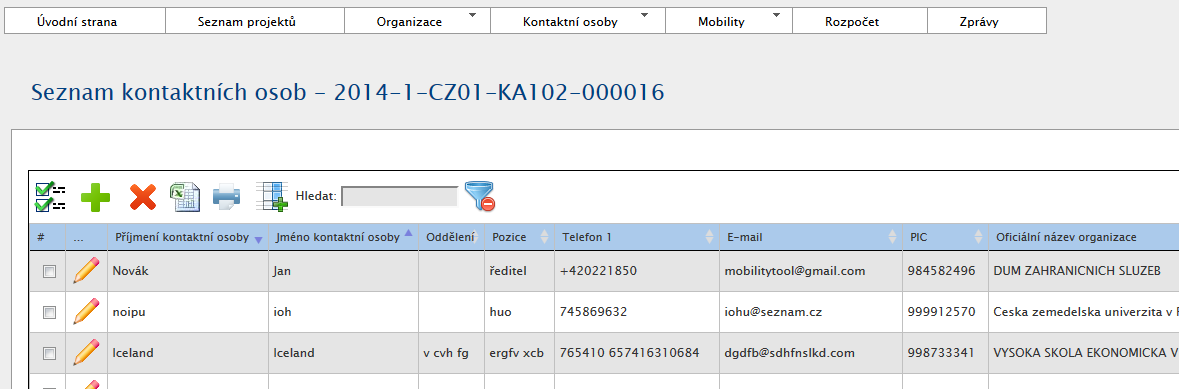Screen dimensions: 1179x389
Task: Select phone 745869632 cell
Action: (x=637, y=312)
